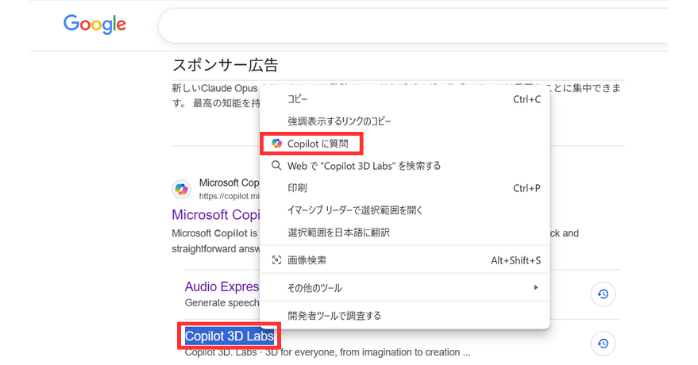Viewport: 698px width, 365px height.
Task: Open イマーシブ リーダーで選択範囲を開く
Action: (x=405, y=210)
